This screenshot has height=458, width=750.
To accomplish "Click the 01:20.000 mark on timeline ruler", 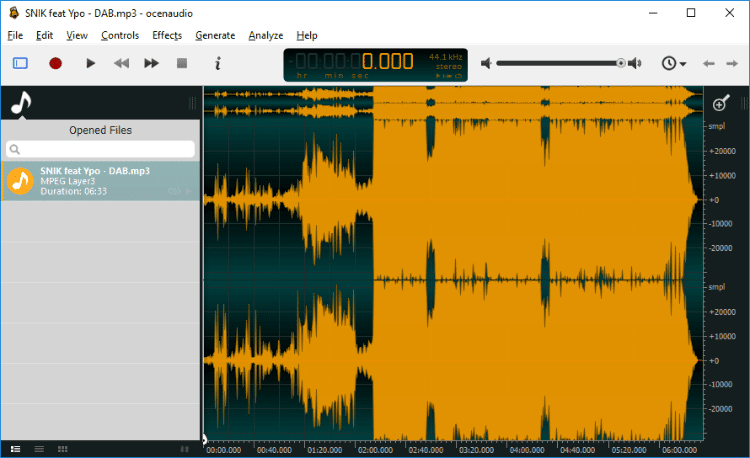I will (x=325, y=450).
